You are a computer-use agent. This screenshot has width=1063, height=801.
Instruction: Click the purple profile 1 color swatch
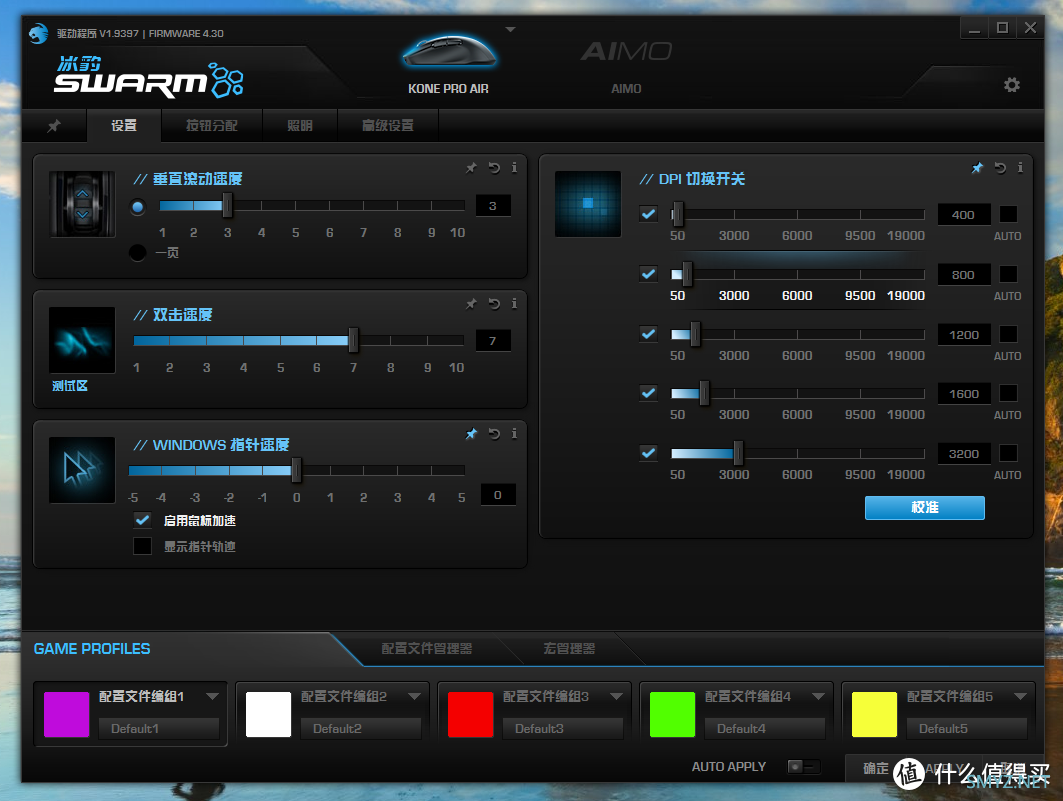[x=66, y=714]
